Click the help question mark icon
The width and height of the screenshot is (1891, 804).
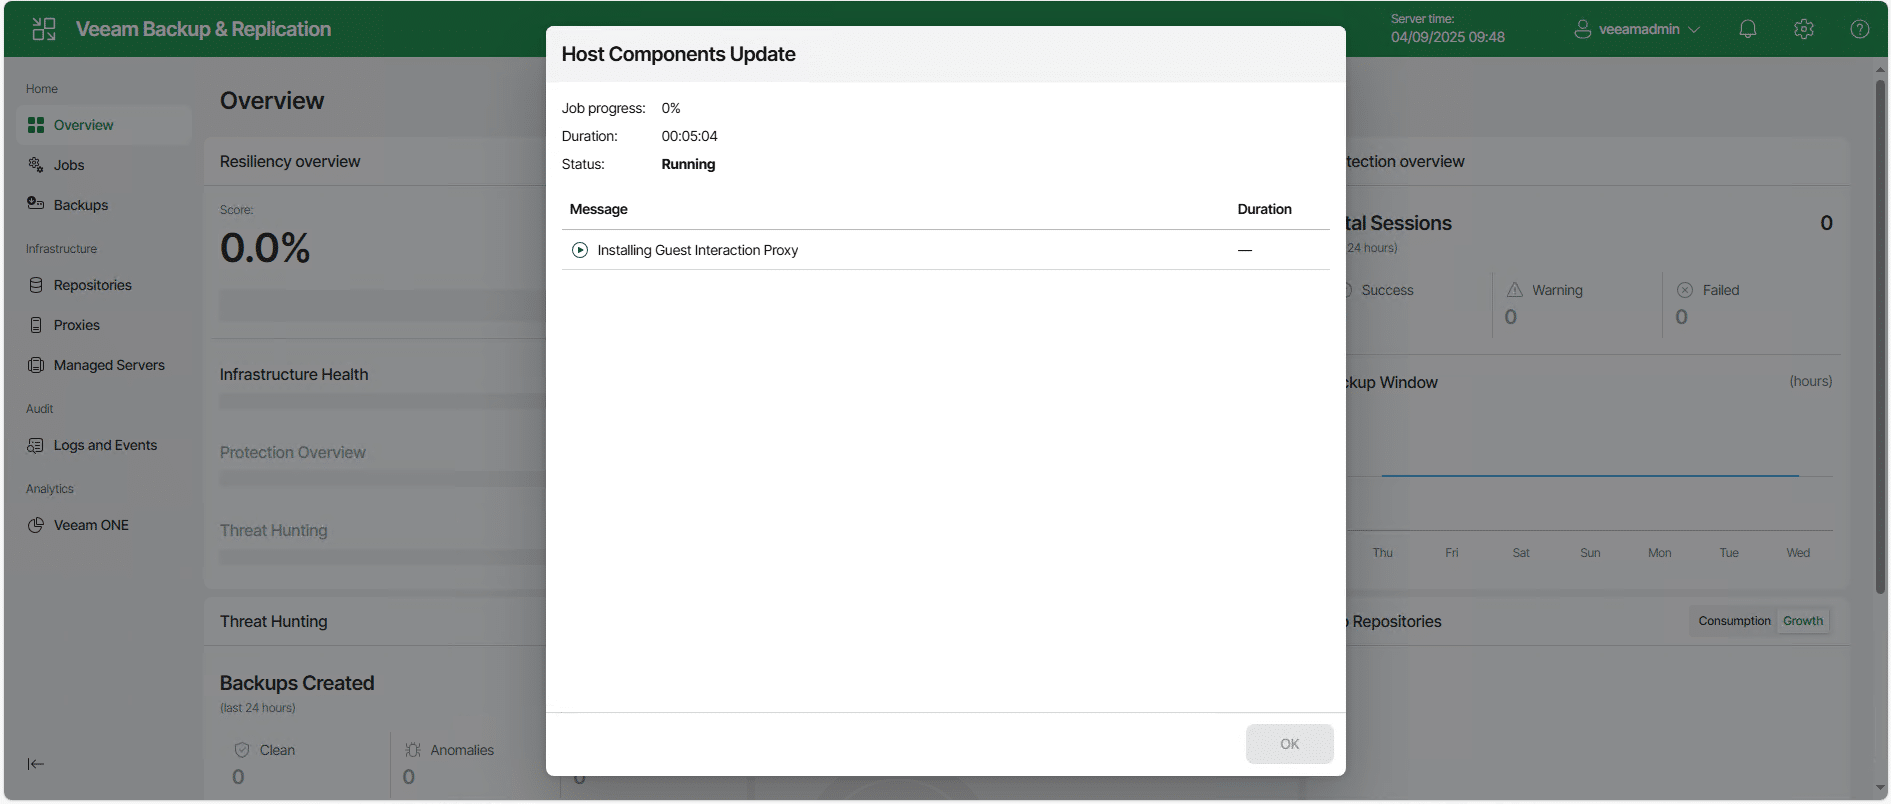[1859, 29]
